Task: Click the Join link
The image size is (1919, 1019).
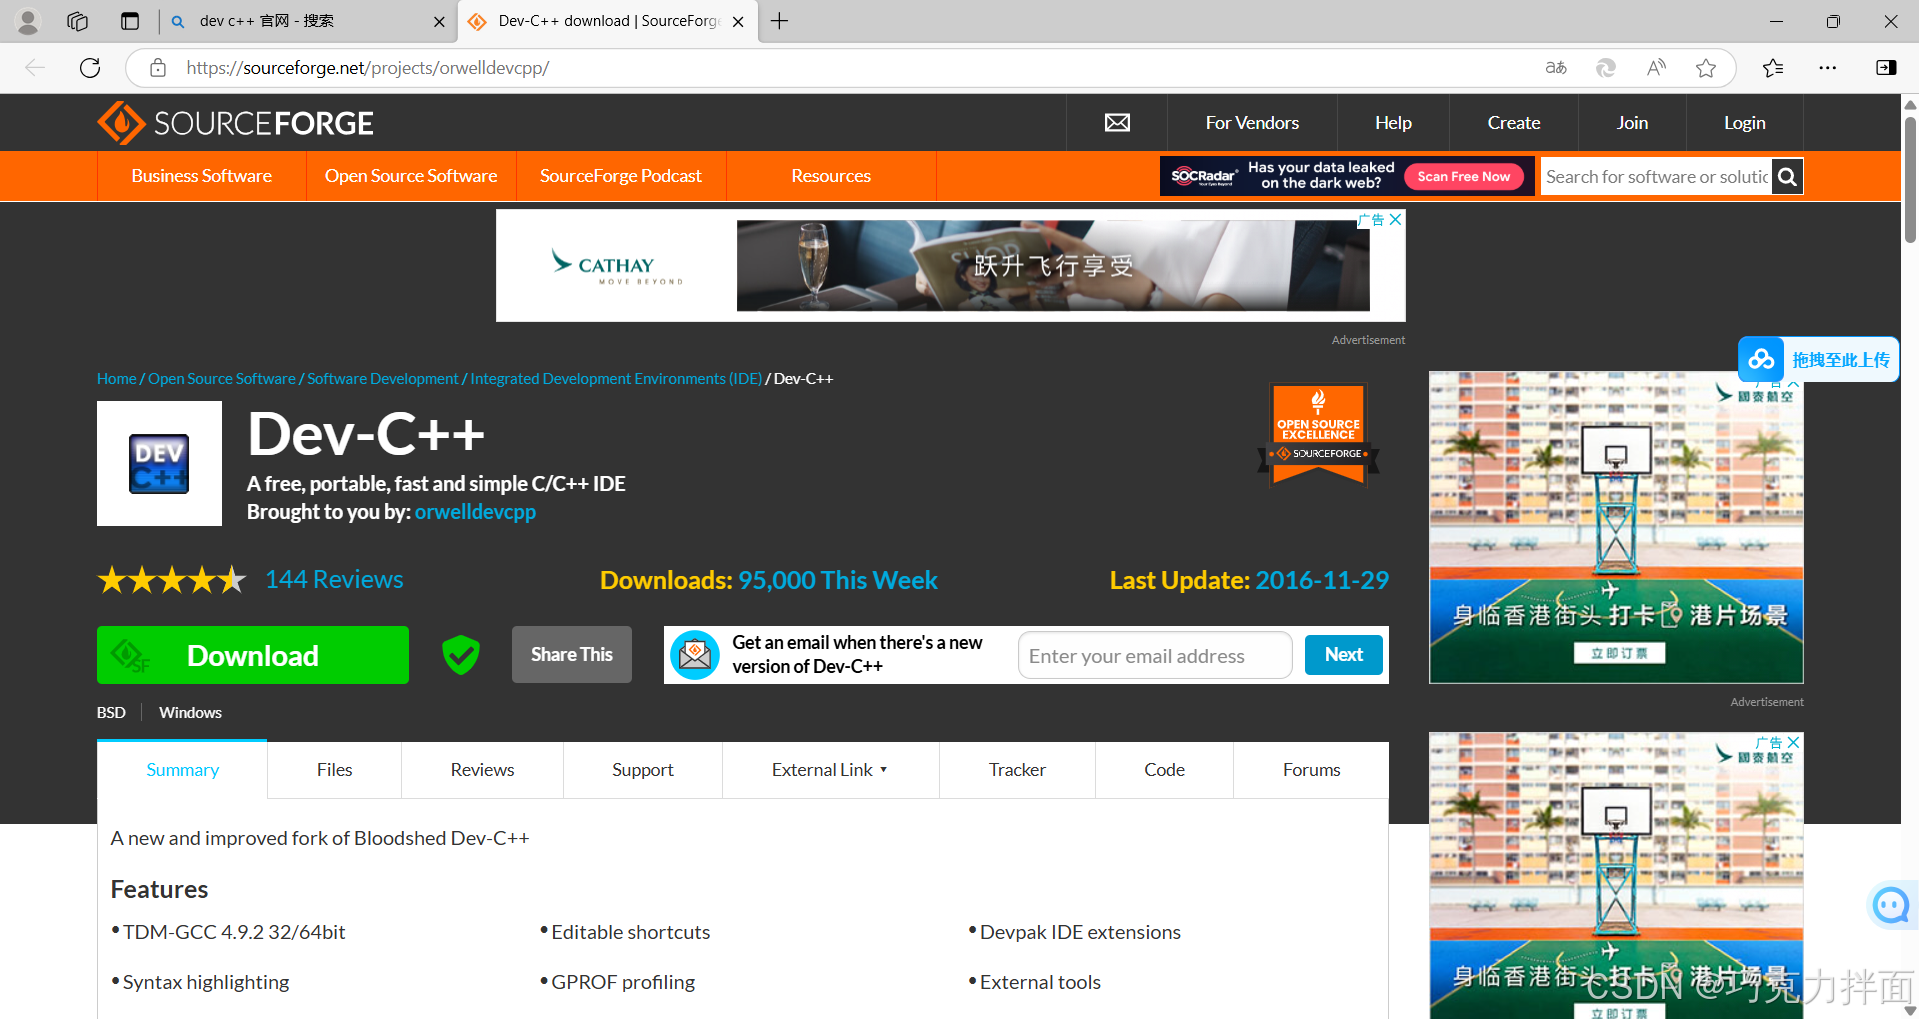Action: pyautogui.click(x=1632, y=123)
